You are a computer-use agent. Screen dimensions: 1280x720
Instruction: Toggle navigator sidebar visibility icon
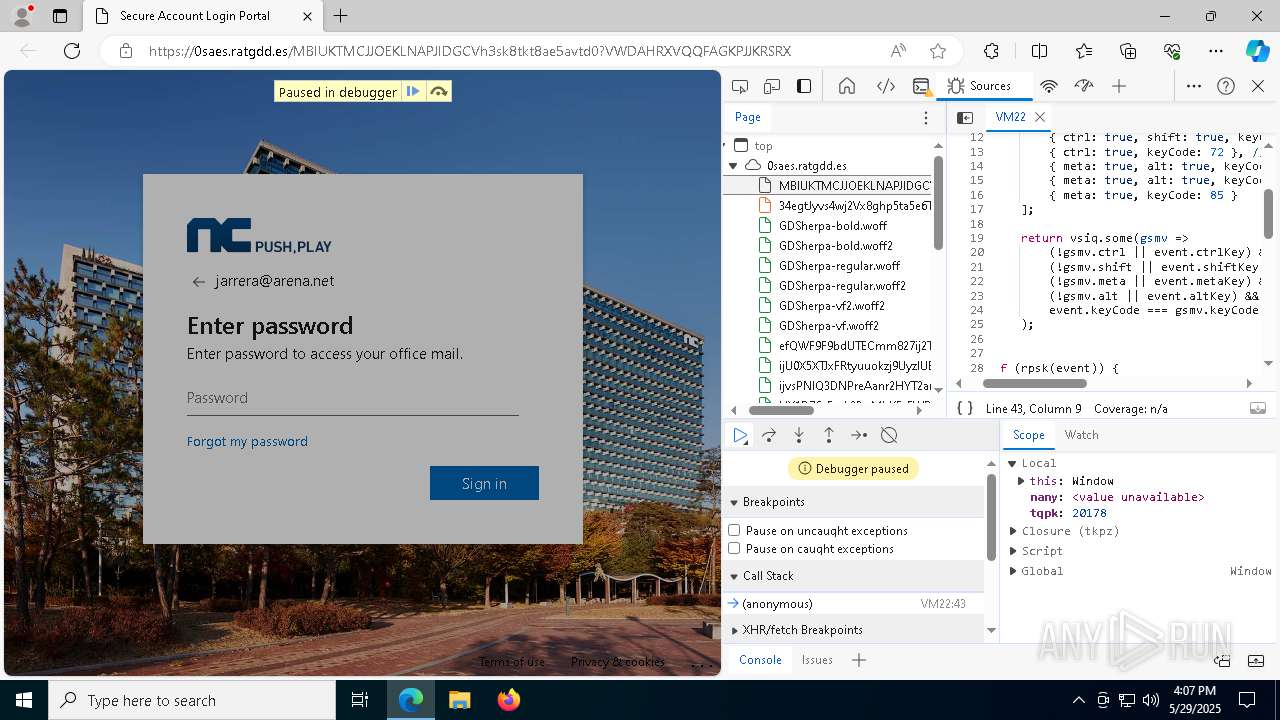965,117
